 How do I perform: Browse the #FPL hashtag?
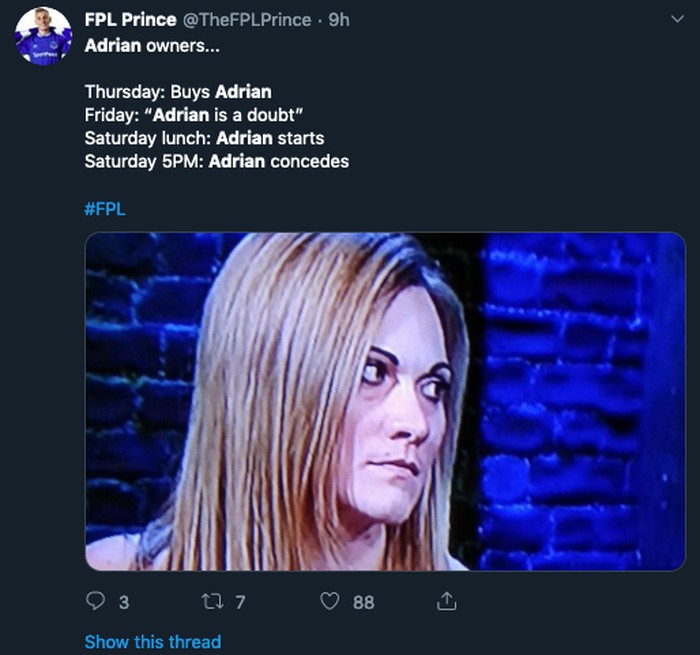tap(105, 209)
